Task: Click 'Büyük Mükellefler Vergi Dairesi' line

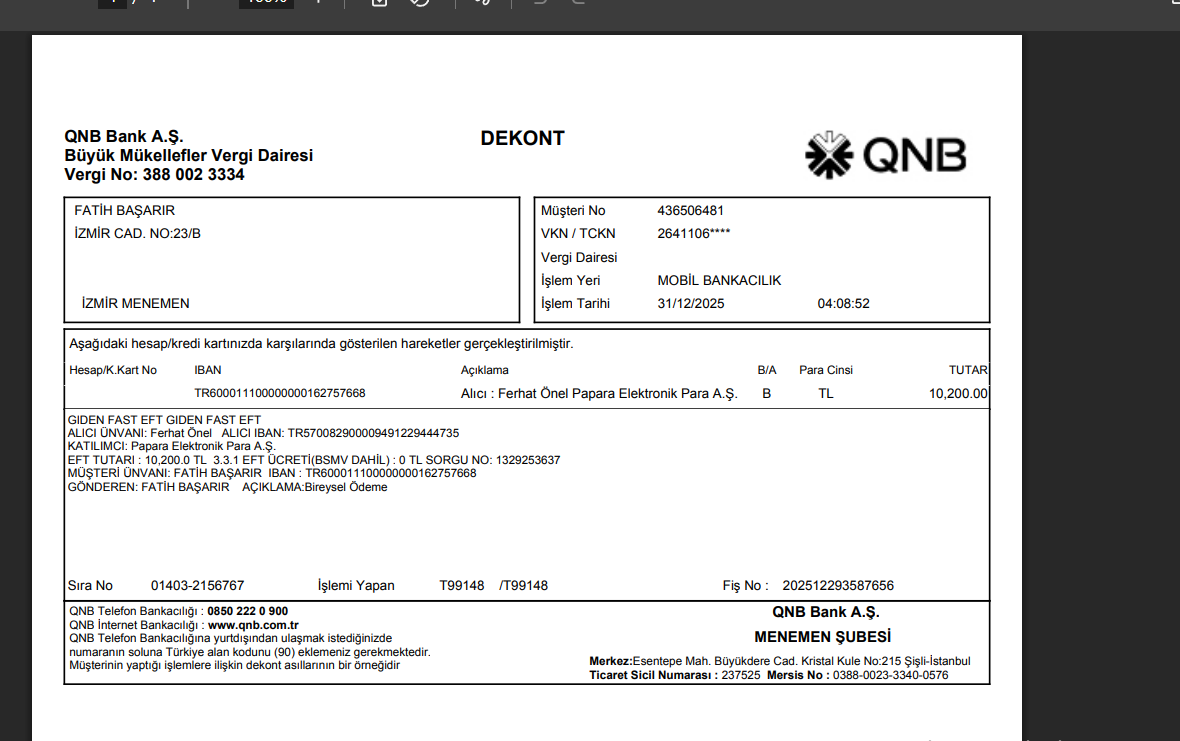Action: (x=188, y=156)
